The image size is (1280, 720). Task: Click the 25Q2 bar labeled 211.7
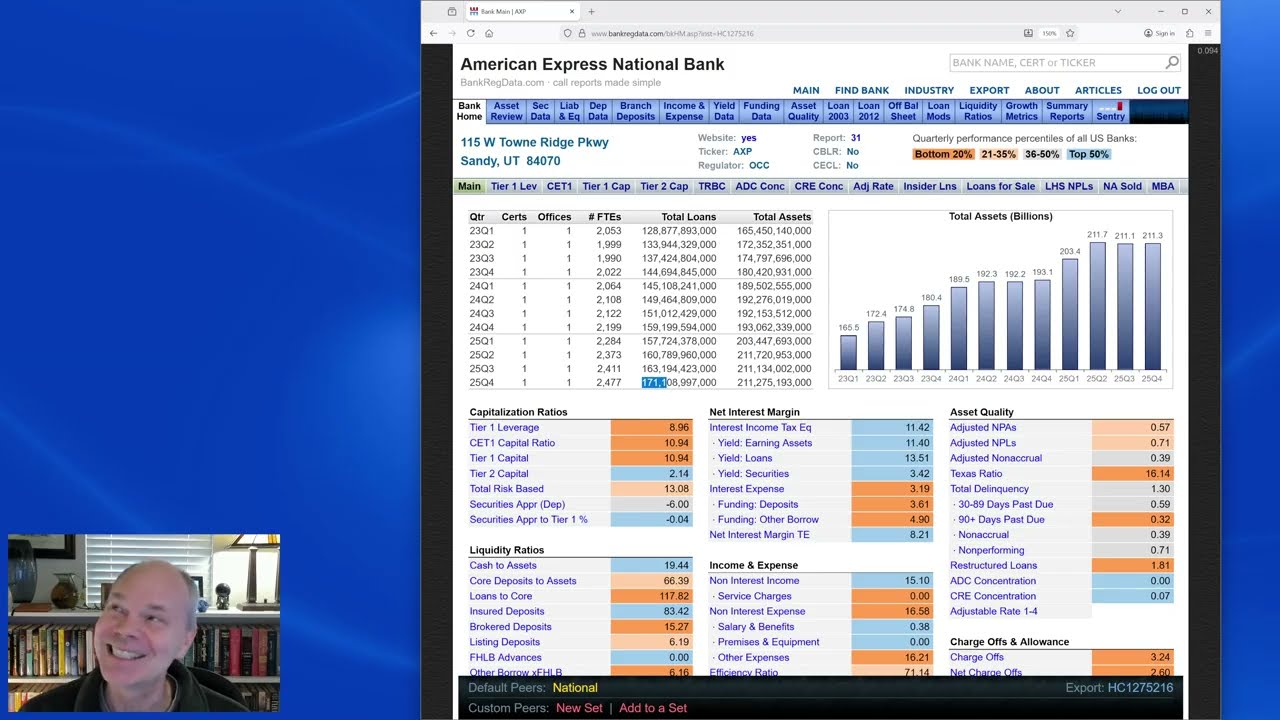(1097, 306)
